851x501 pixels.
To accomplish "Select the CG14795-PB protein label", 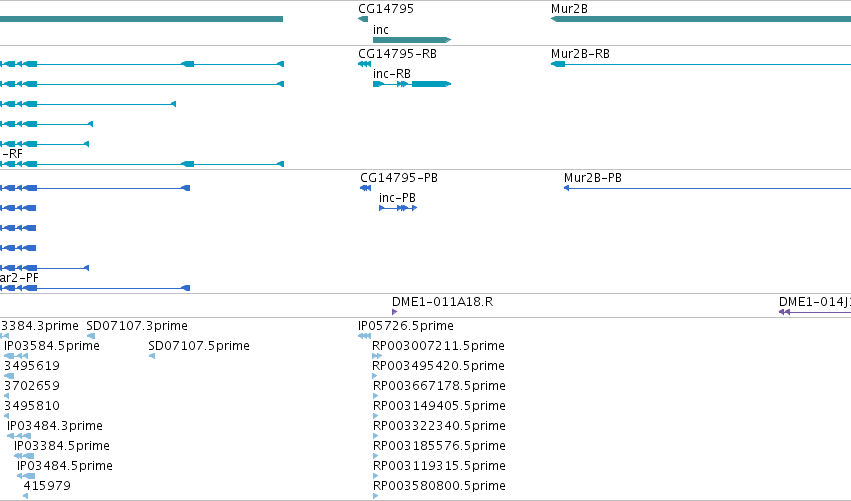I will tap(399, 178).
